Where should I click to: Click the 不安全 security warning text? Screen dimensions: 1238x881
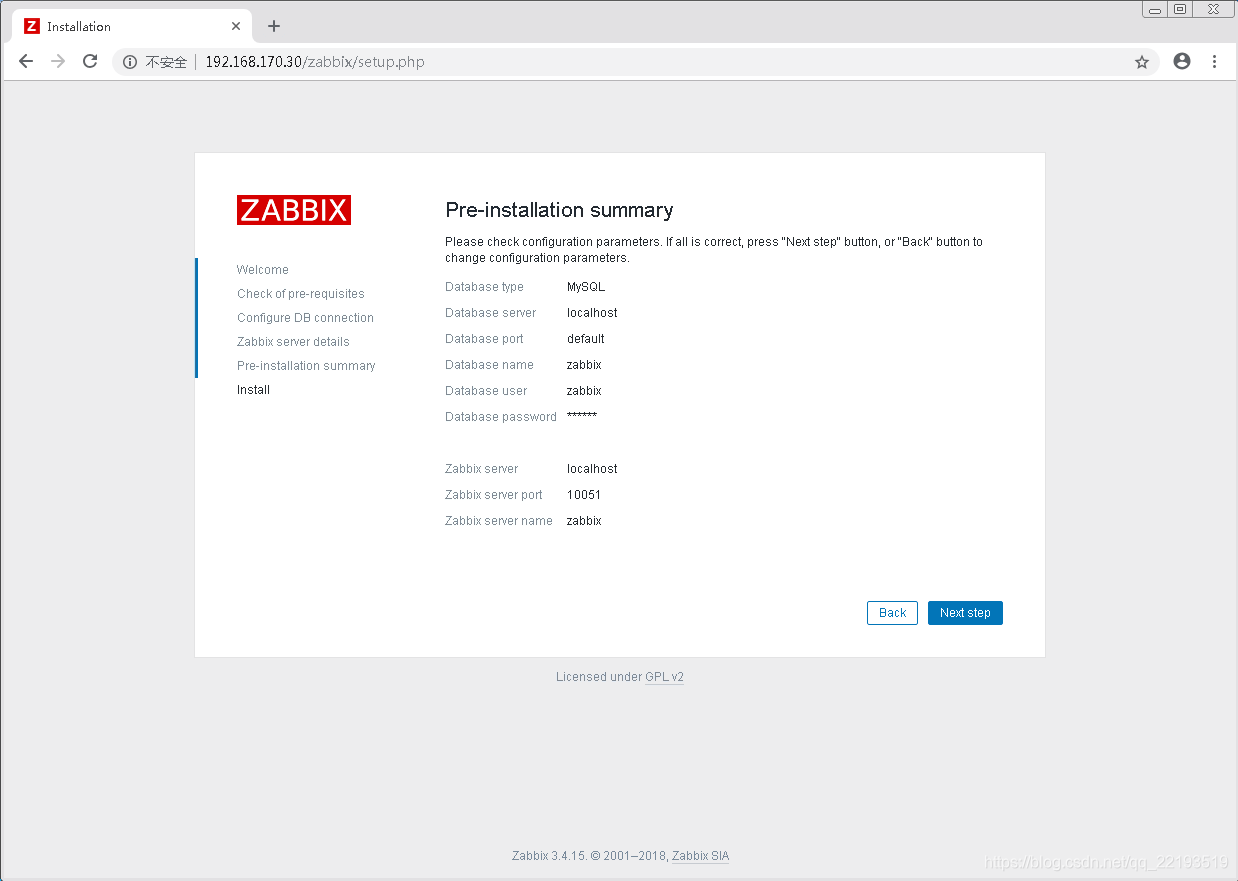click(166, 62)
